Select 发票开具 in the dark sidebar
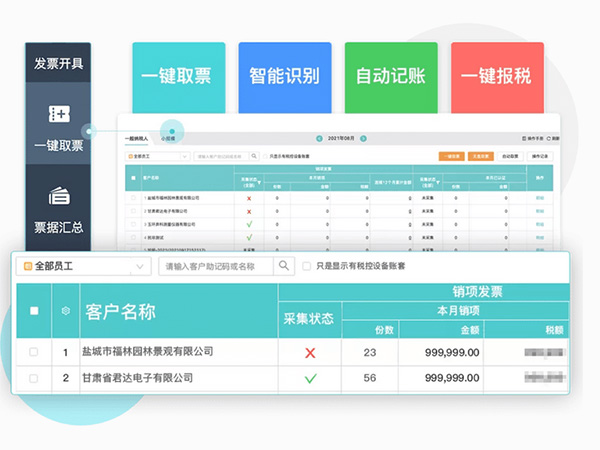This screenshot has width=600, height=450. pyautogui.click(x=59, y=63)
